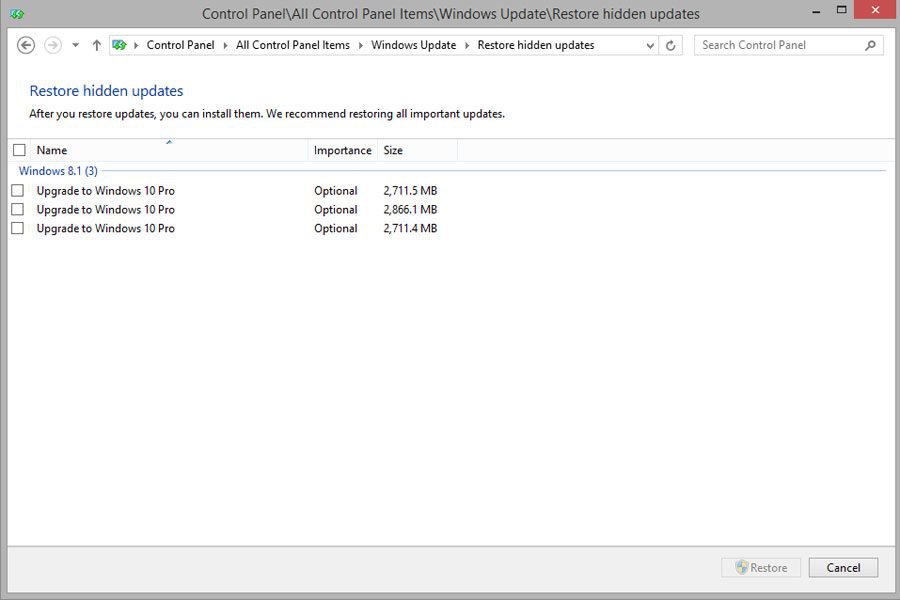900x600 pixels.
Task: Click the search magnifier icon
Action: pos(870,45)
